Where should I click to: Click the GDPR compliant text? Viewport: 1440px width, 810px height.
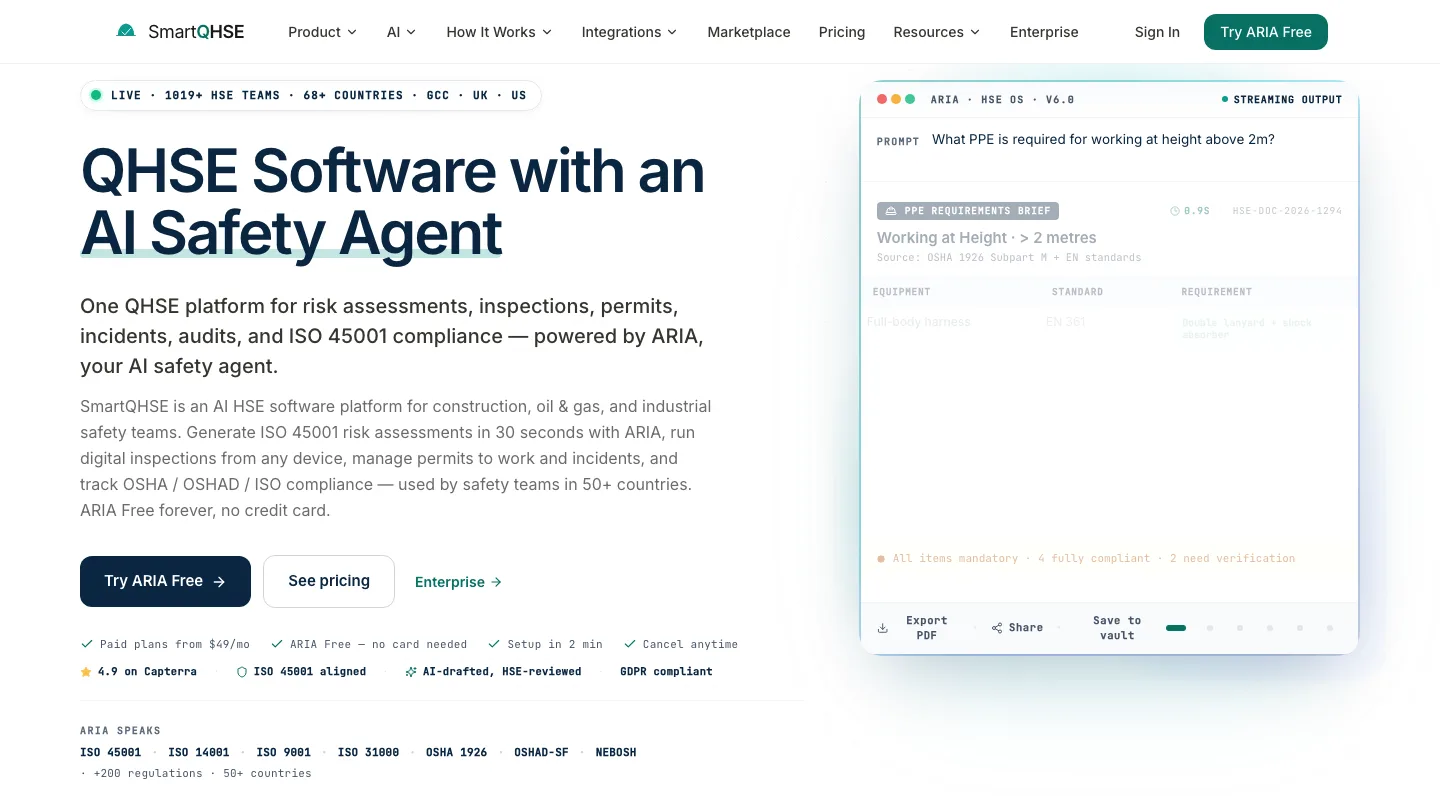click(666, 672)
